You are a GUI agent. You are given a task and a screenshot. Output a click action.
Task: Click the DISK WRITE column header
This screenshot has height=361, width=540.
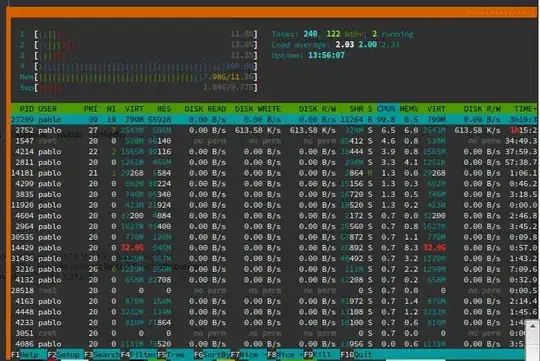point(258,109)
